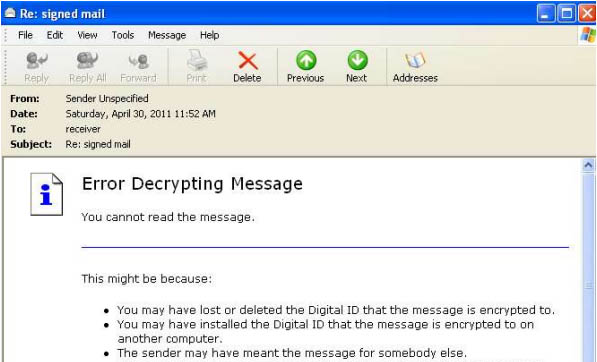Open the View menu
597x362 pixels.
(x=87, y=35)
